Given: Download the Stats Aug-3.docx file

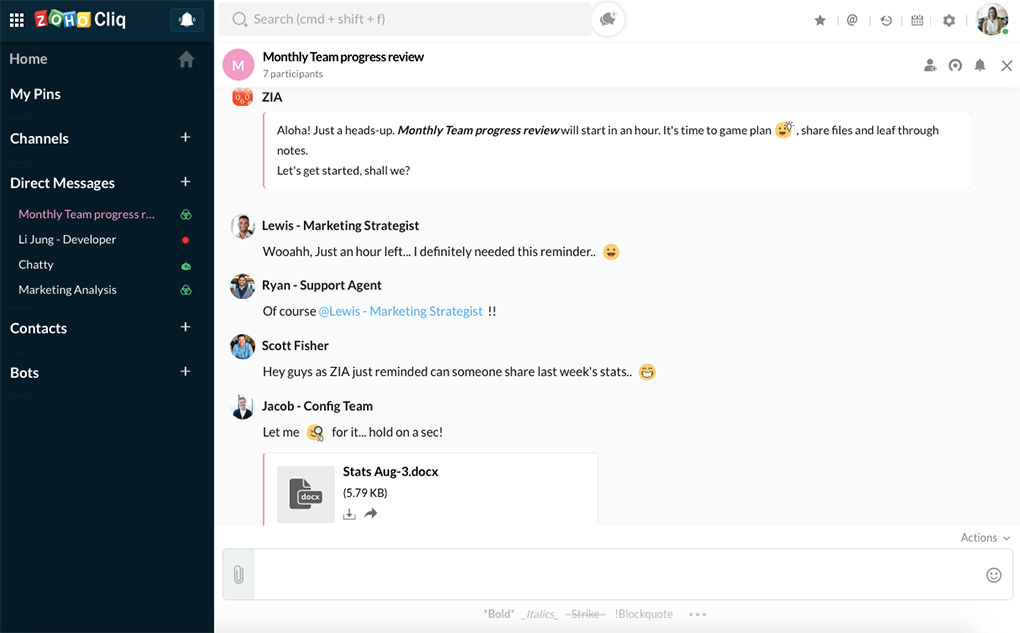Looking at the screenshot, I should point(349,514).
